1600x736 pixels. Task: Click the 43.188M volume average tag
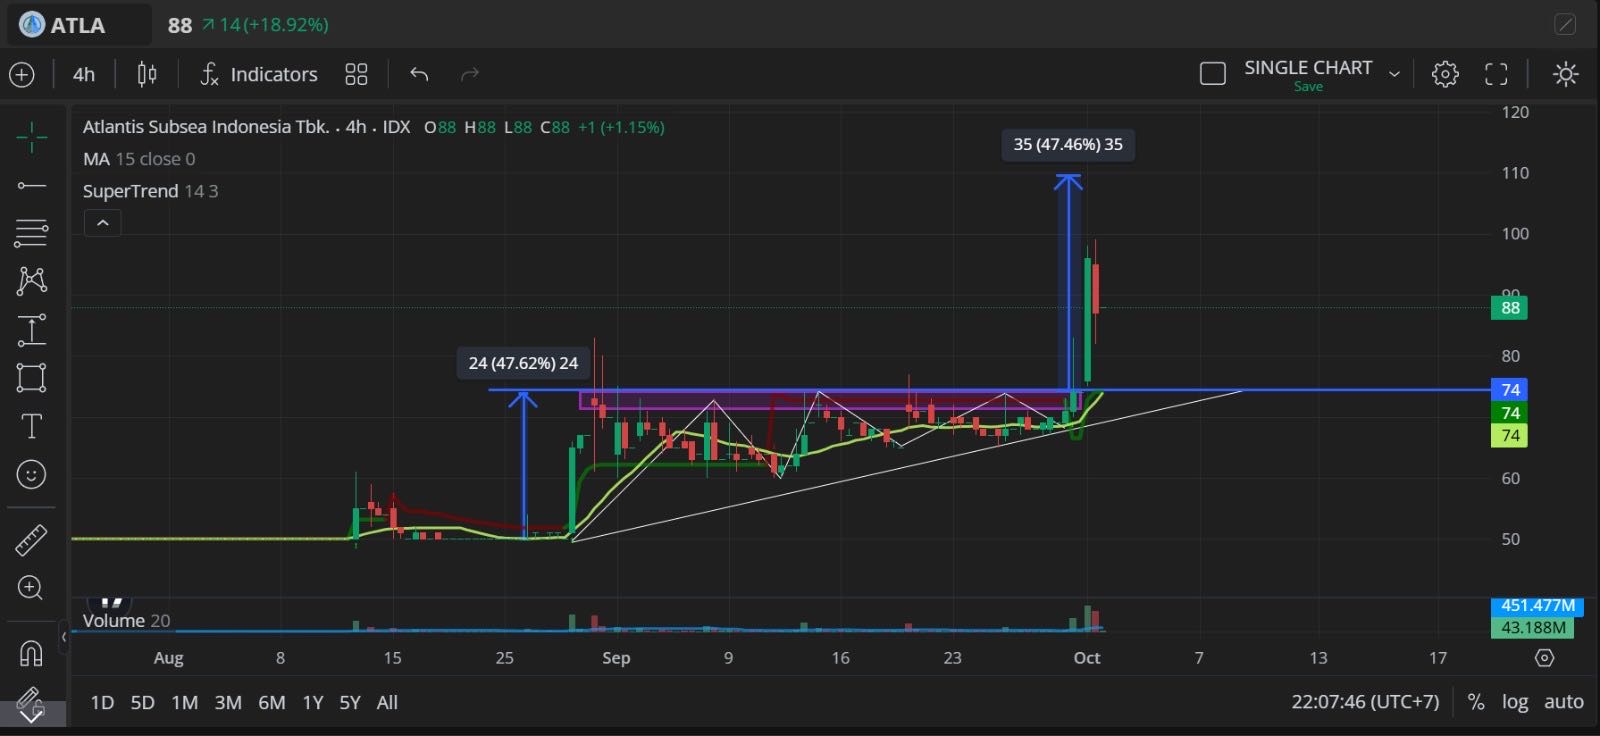(1532, 628)
